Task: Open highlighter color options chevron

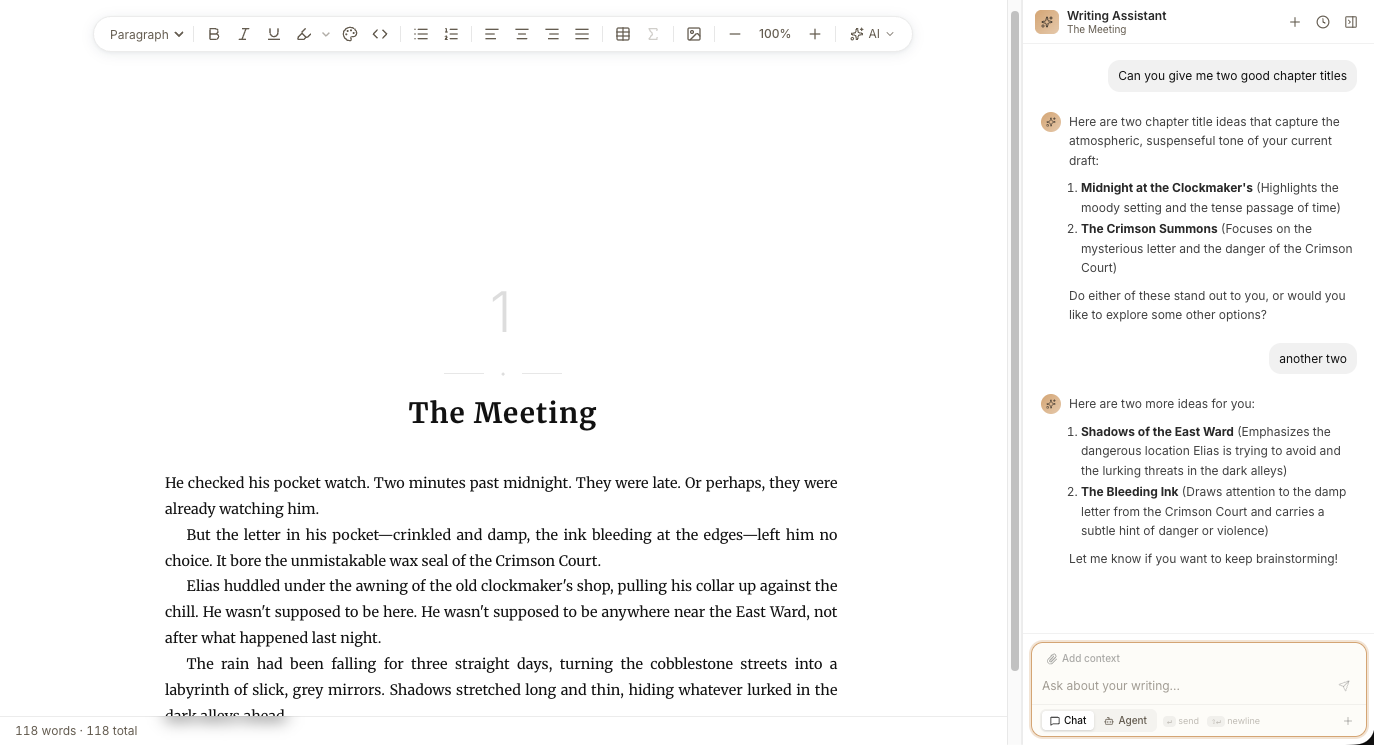Action: 326,34
